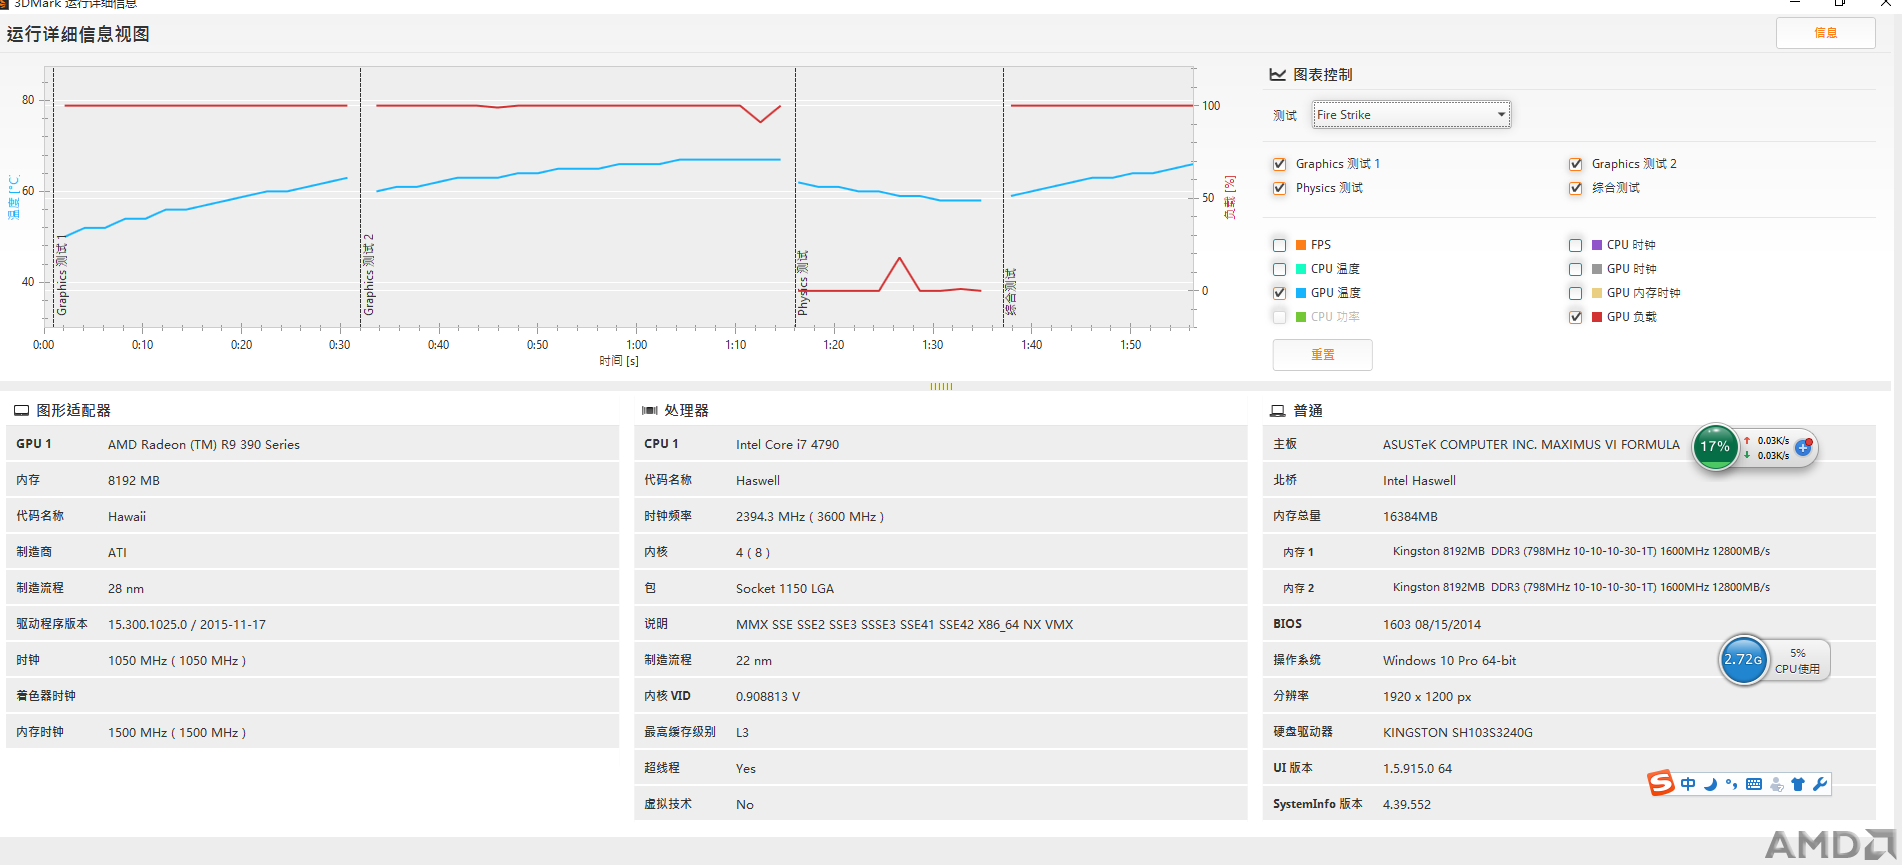Click the red GPU 负载 color swatch
This screenshot has height=865, width=1902.
tap(1597, 317)
